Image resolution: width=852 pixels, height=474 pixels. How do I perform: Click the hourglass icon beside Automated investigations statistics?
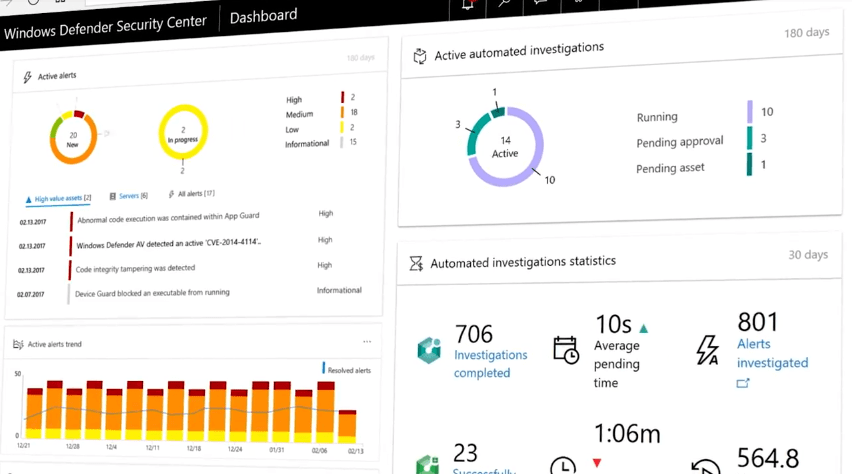pyautogui.click(x=416, y=264)
